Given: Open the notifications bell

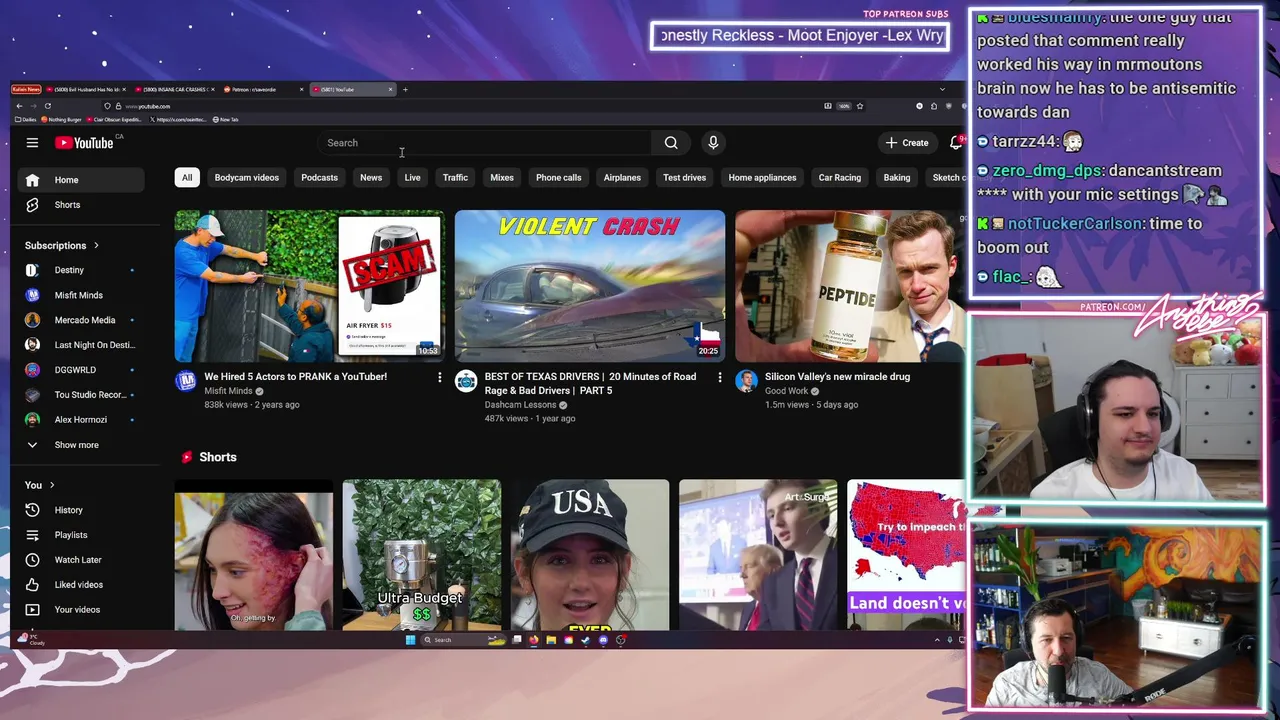Looking at the screenshot, I should 956,143.
